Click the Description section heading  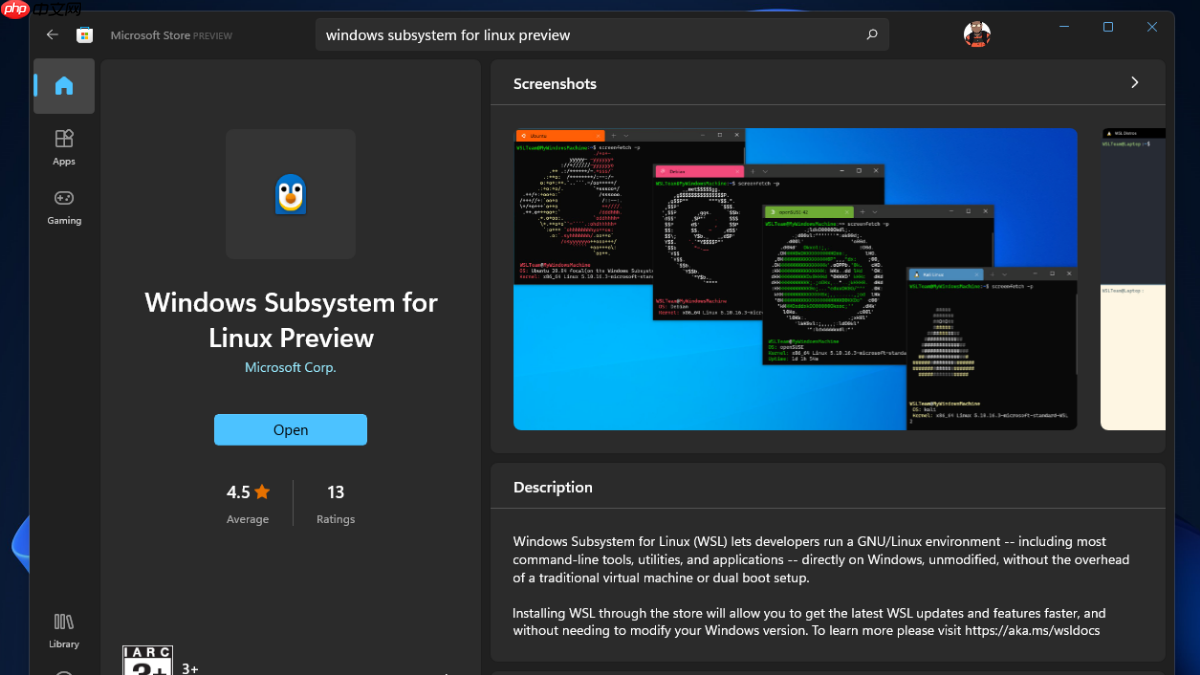click(553, 487)
